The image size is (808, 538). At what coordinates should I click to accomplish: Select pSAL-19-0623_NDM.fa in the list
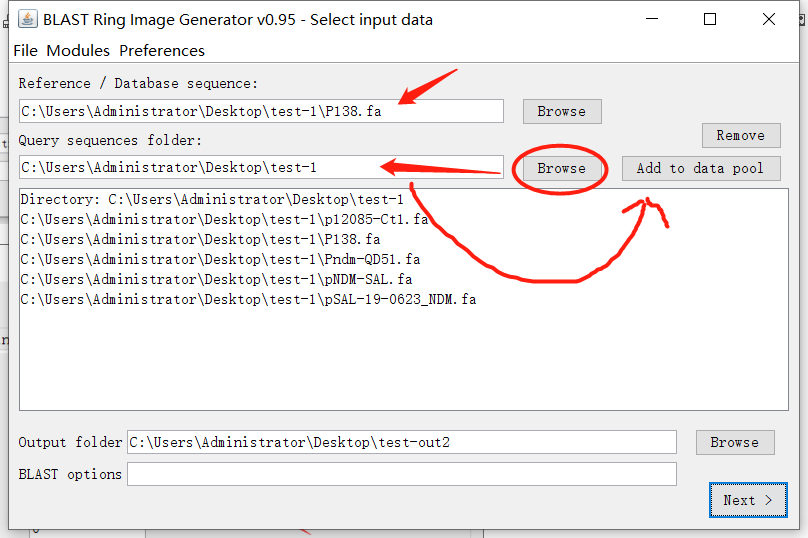point(248,299)
